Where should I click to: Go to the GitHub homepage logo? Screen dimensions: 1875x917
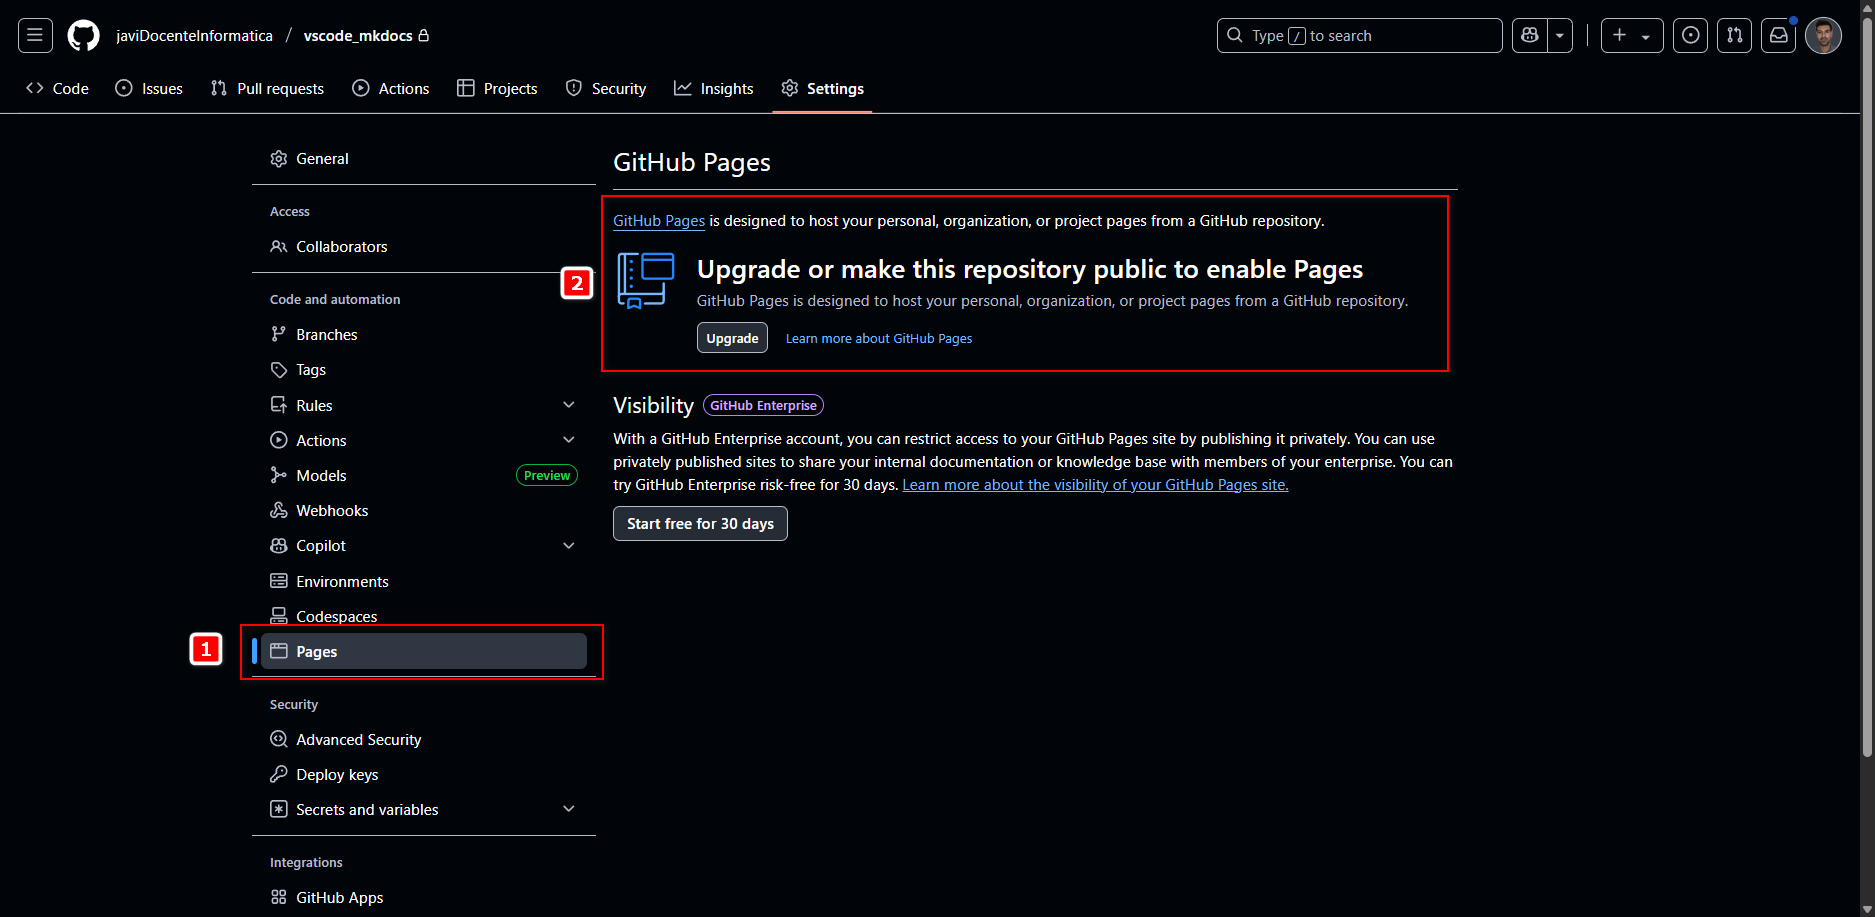[x=83, y=36]
